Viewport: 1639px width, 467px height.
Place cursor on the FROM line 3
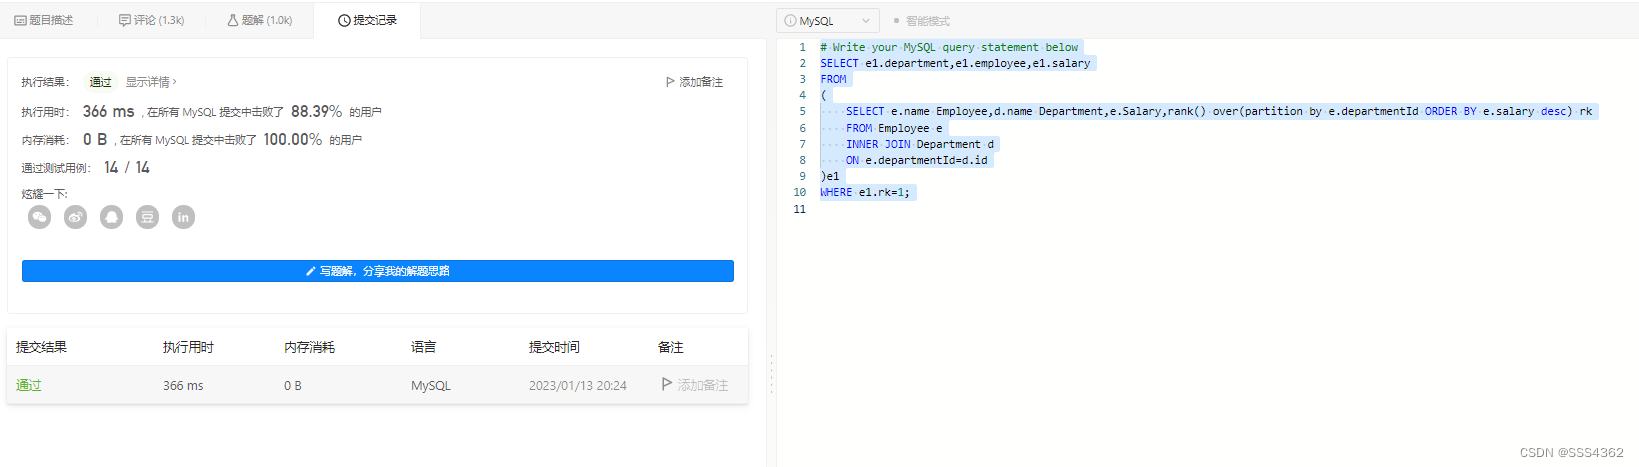tap(833, 79)
